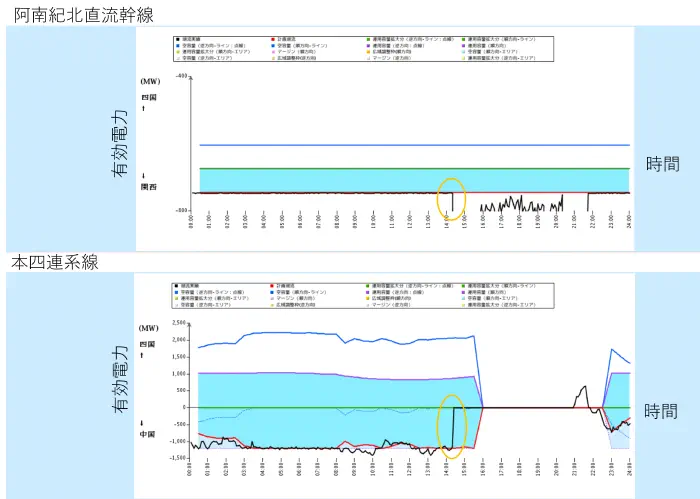Click the 時間 label beside the bottom chart
This screenshot has height=499, width=700.
662,411
